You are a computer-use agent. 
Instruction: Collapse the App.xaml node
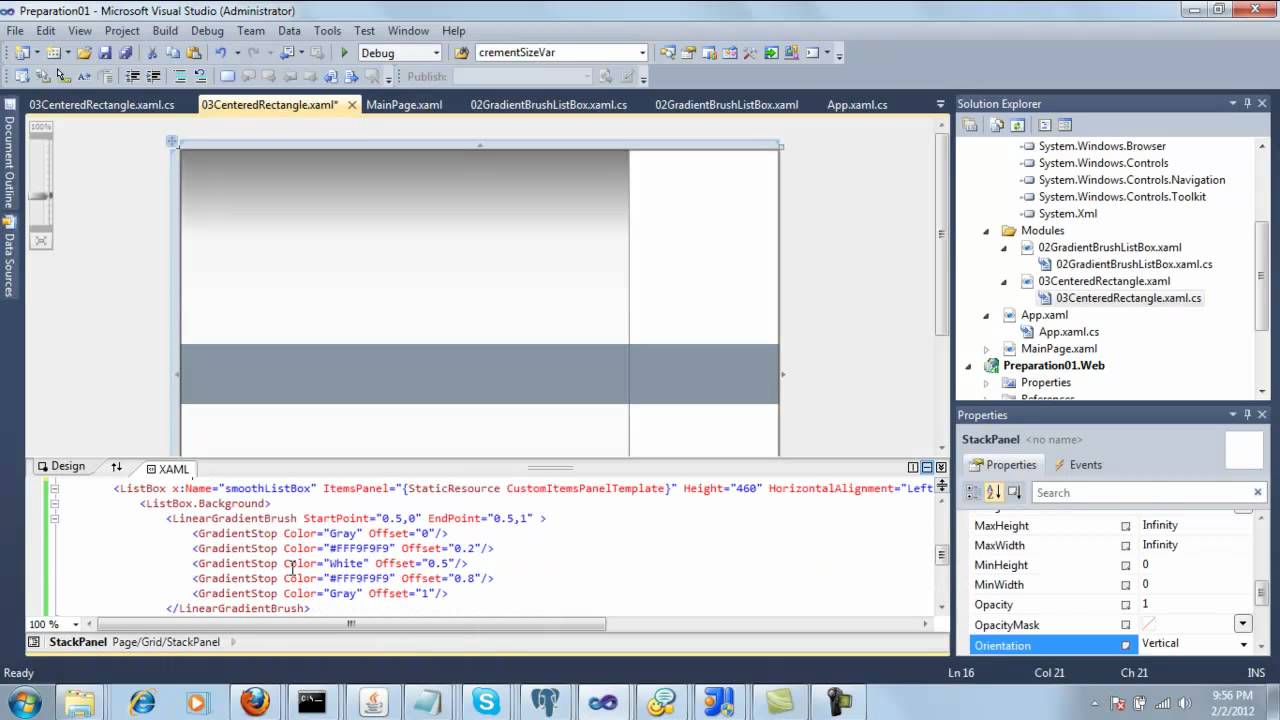pyautogui.click(x=986, y=315)
